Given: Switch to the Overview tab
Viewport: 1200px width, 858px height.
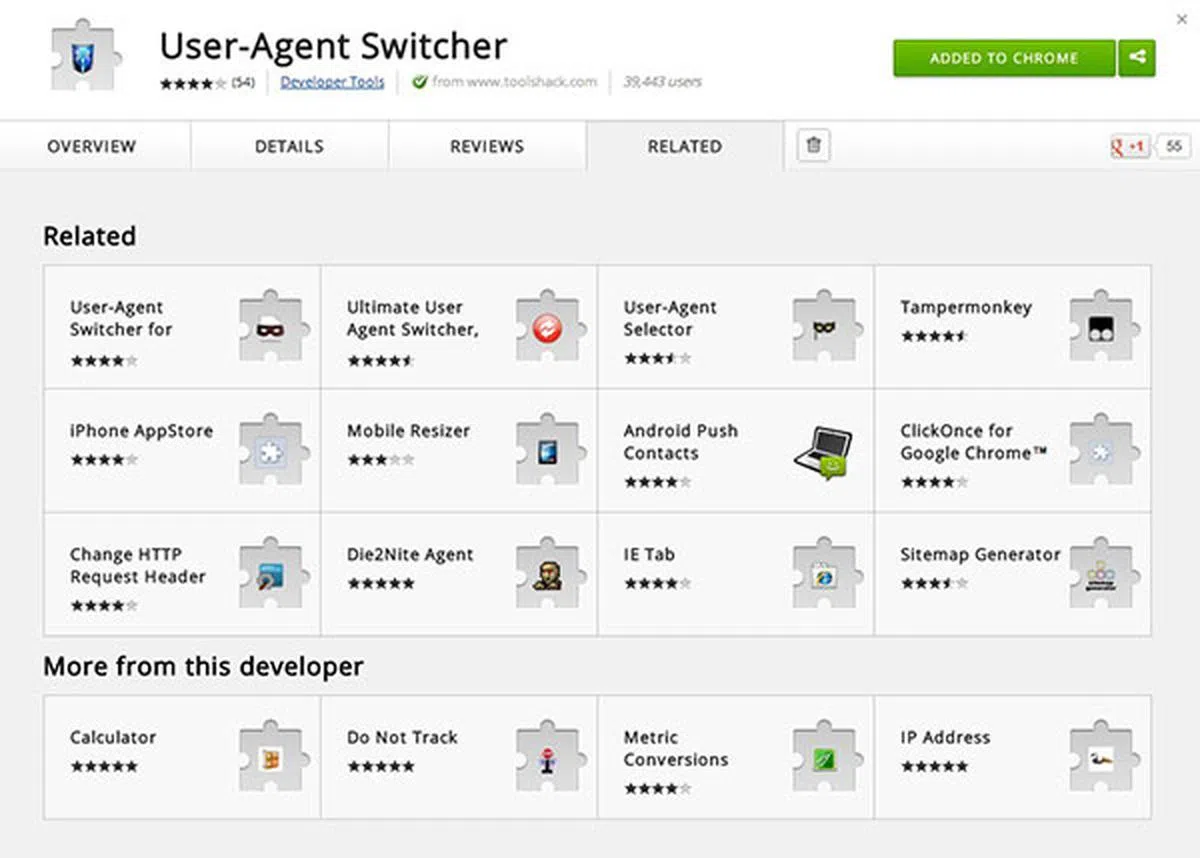Looking at the screenshot, I should point(91,146).
